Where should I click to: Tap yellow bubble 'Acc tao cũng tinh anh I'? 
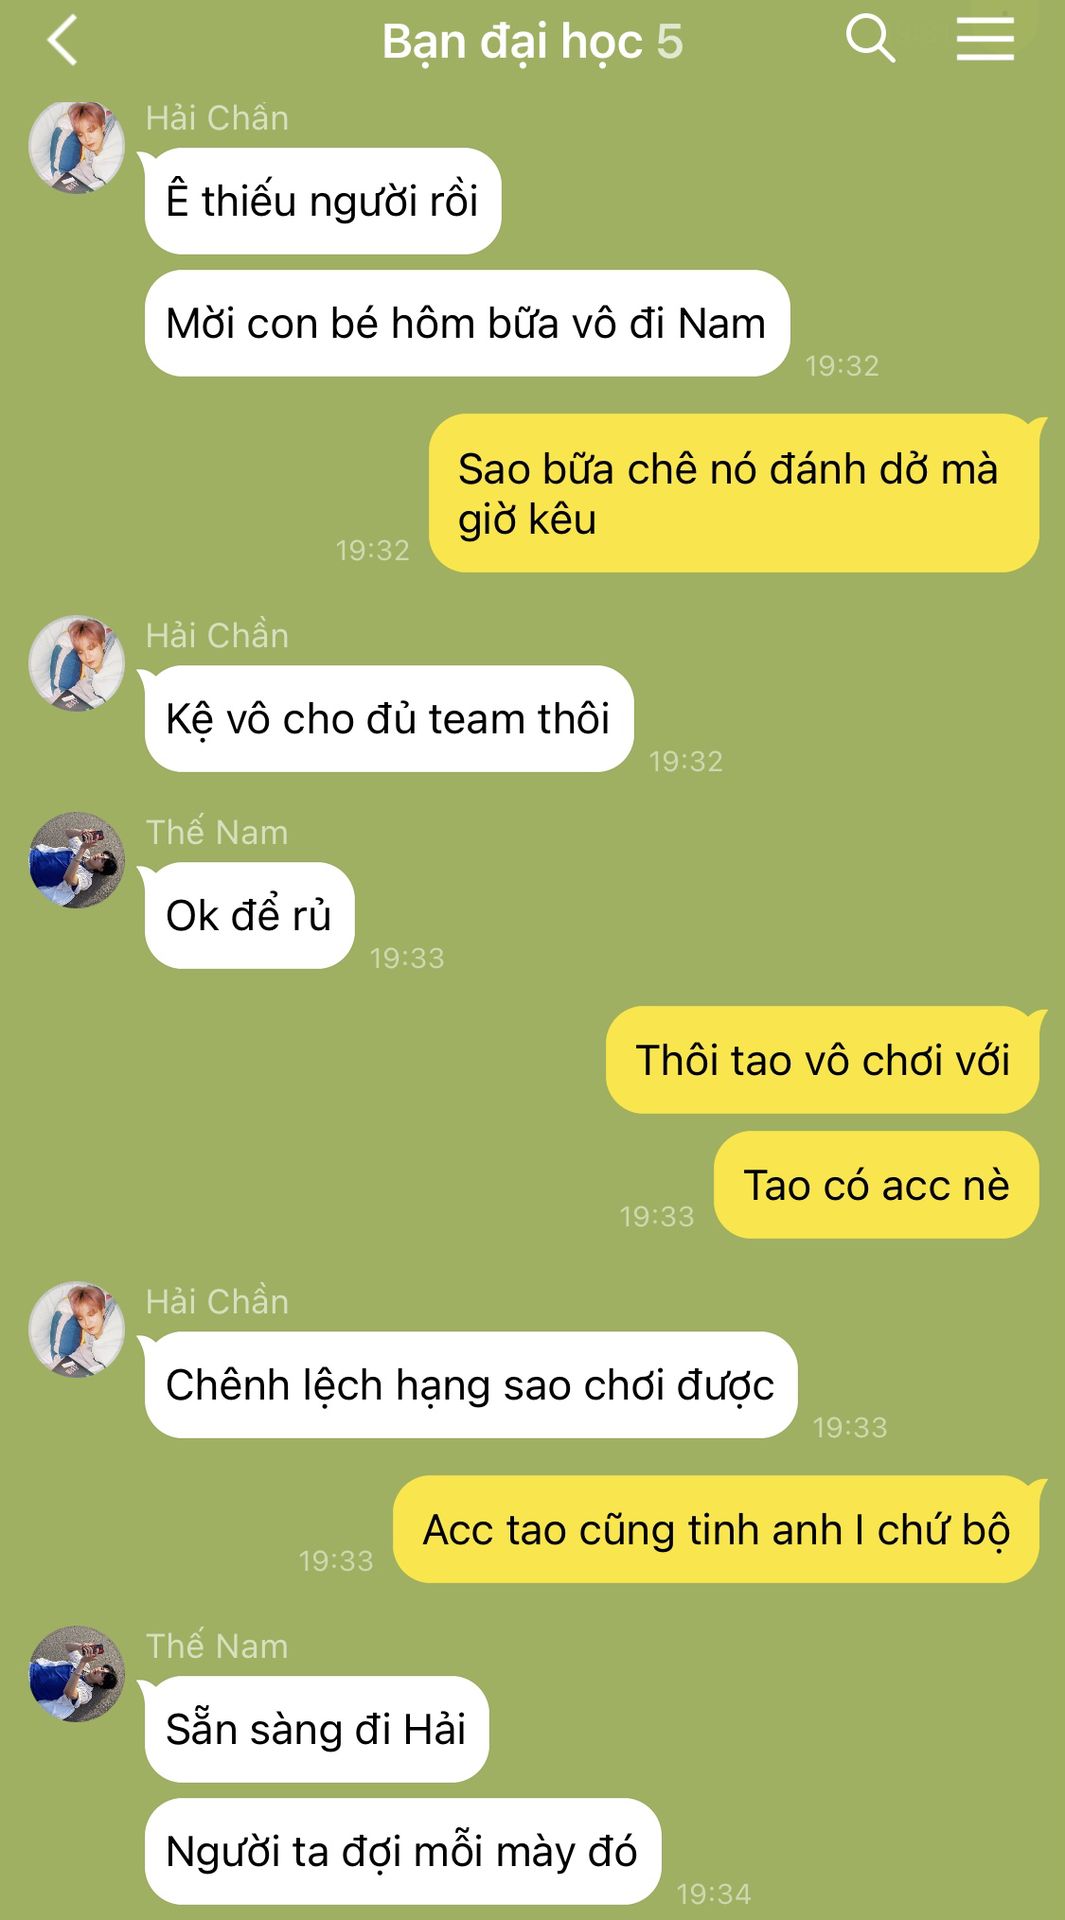click(x=716, y=1529)
